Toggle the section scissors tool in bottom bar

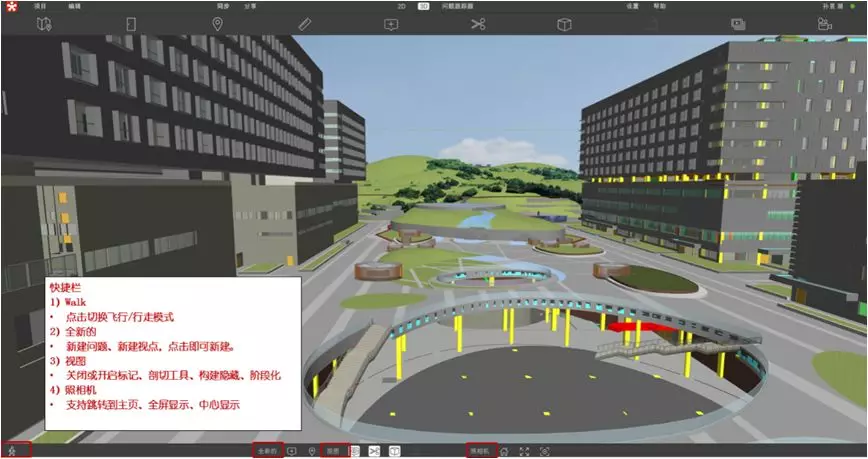pyautogui.click(x=374, y=451)
